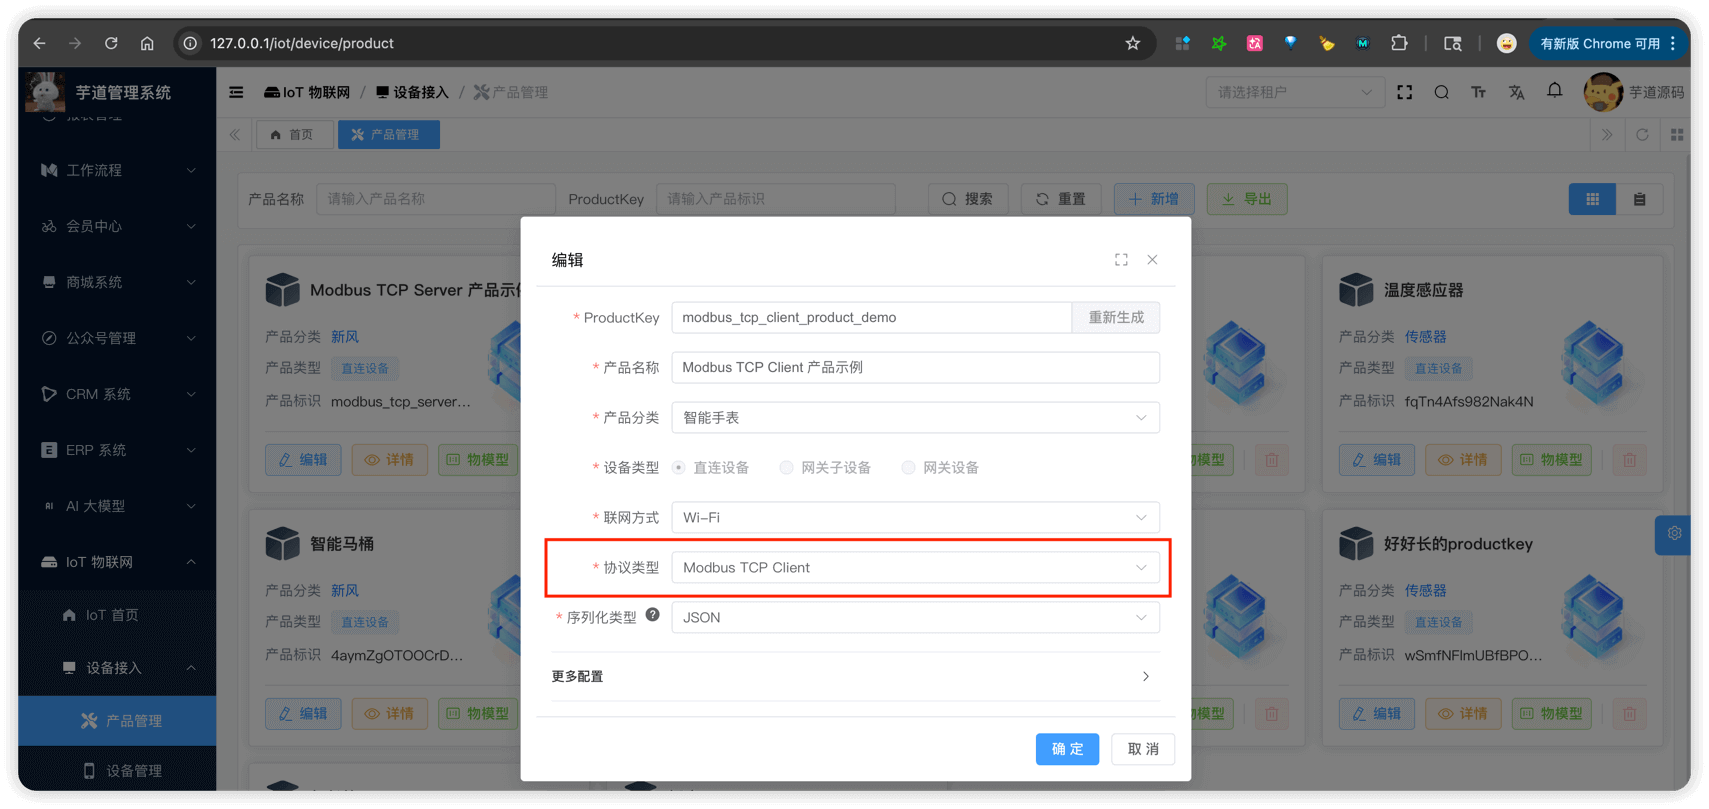Open the 协议类型 Modbus TCP Client dropdown

[x=915, y=568]
